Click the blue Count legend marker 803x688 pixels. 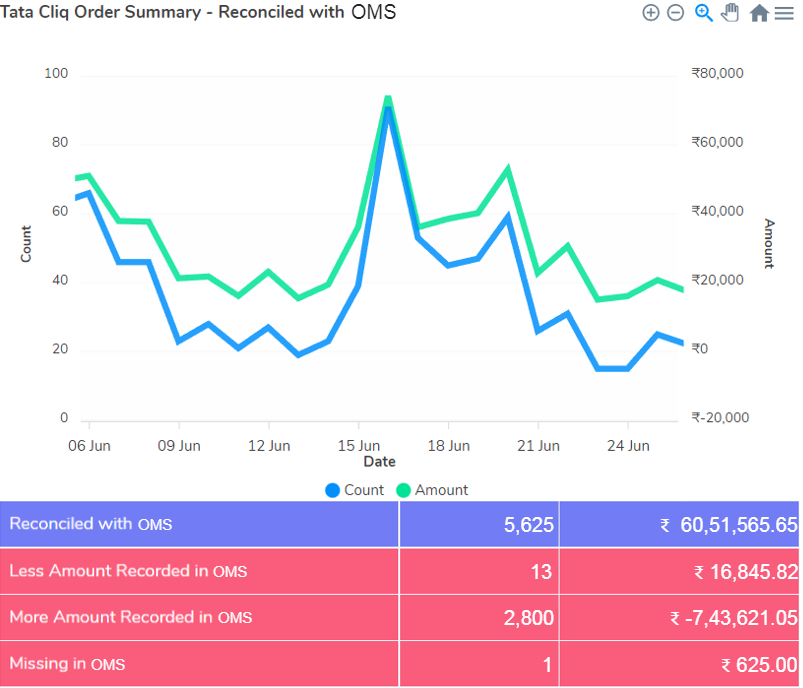(332, 490)
